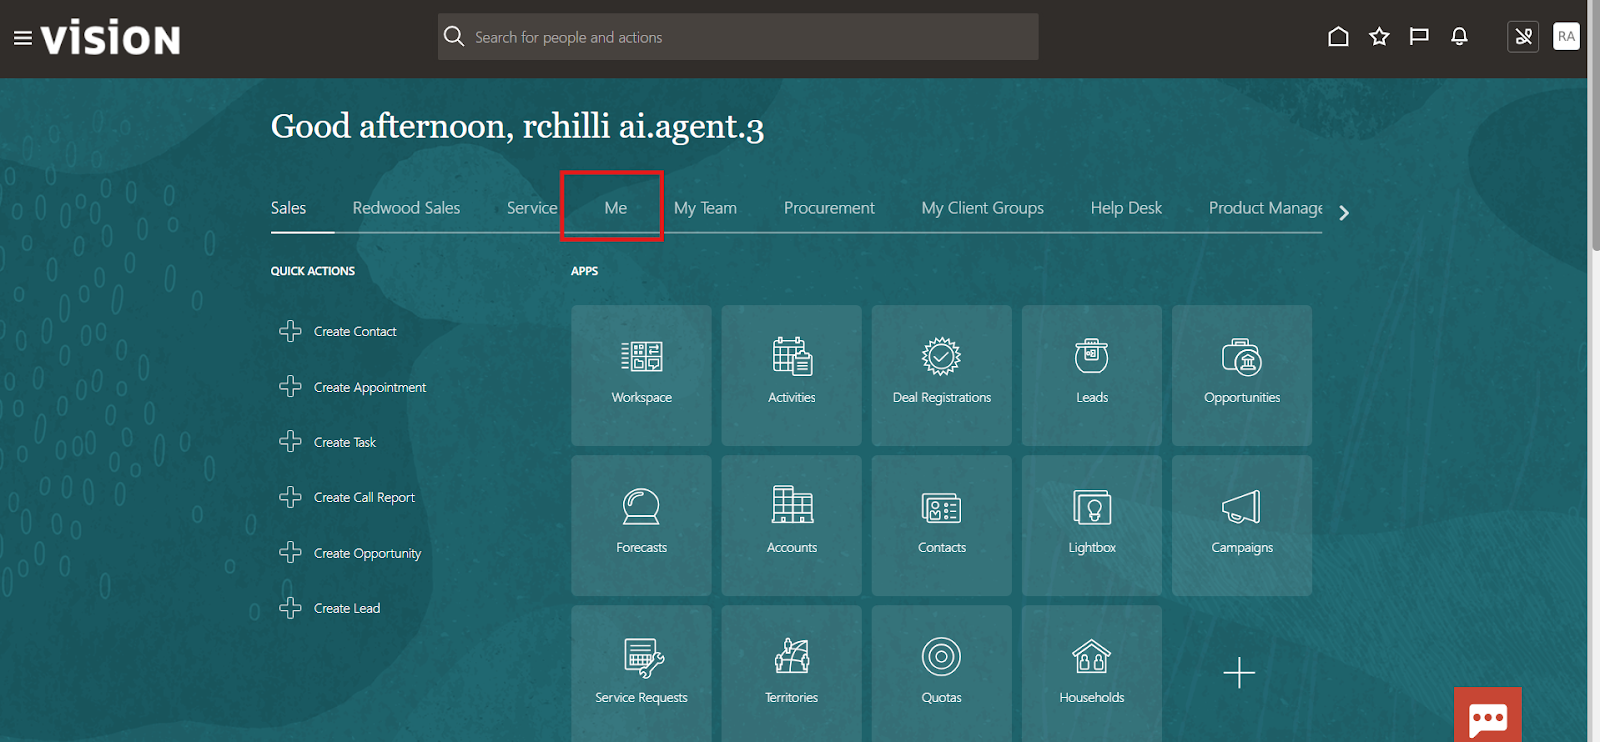
Task: Go to Home using the house icon
Action: pyautogui.click(x=1338, y=37)
